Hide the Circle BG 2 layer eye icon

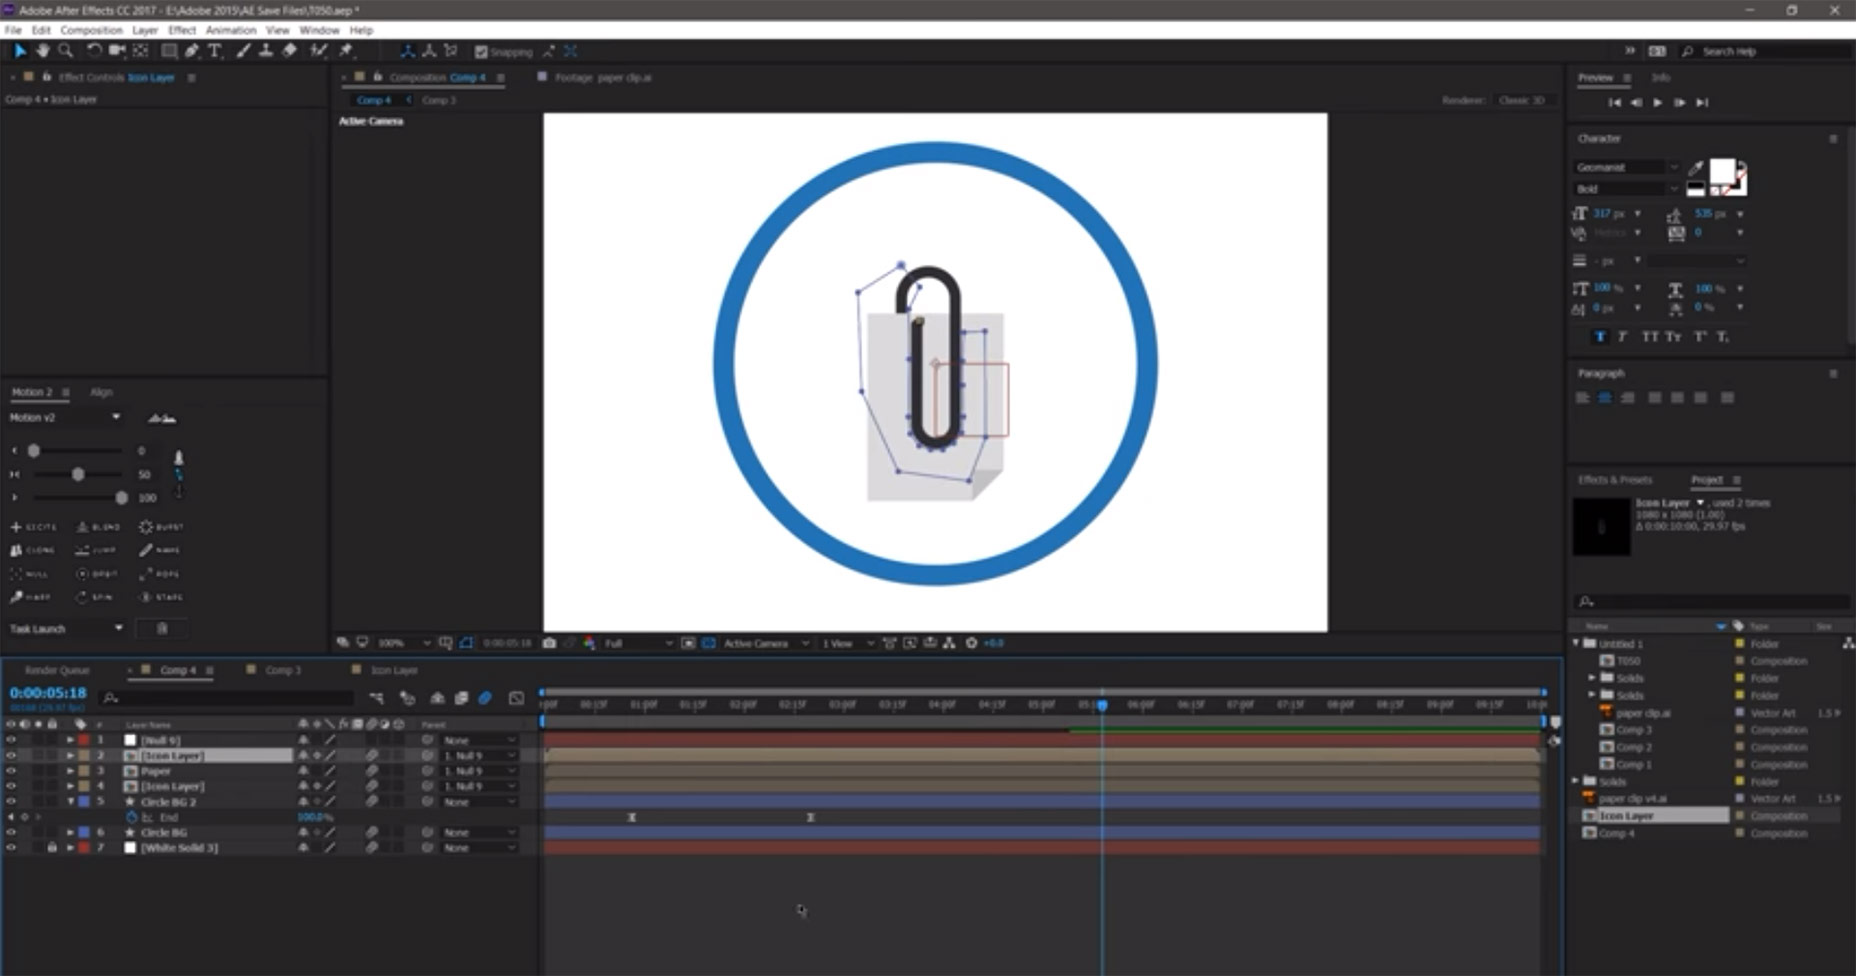pyautogui.click(x=11, y=801)
